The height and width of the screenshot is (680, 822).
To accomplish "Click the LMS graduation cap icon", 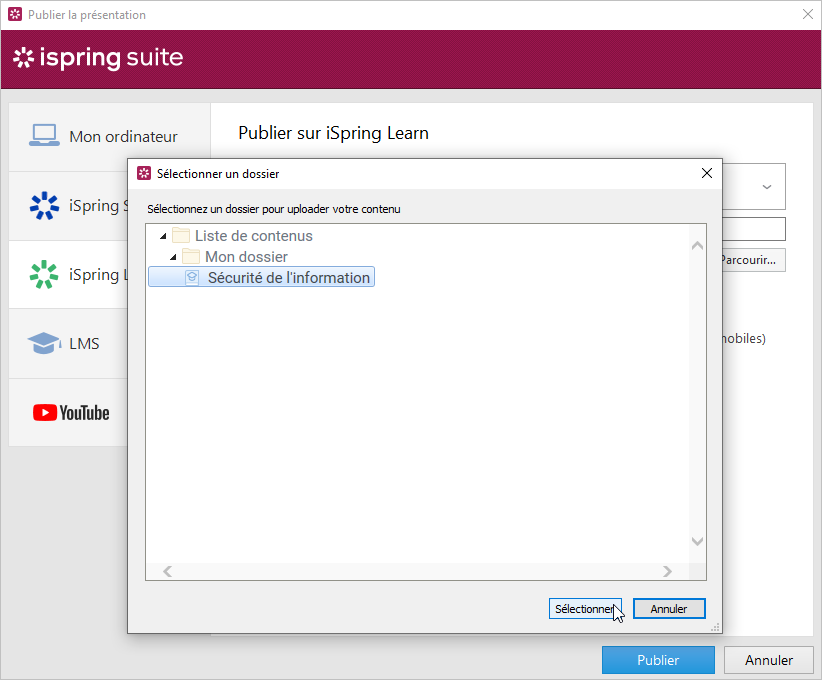I will click(44, 344).
